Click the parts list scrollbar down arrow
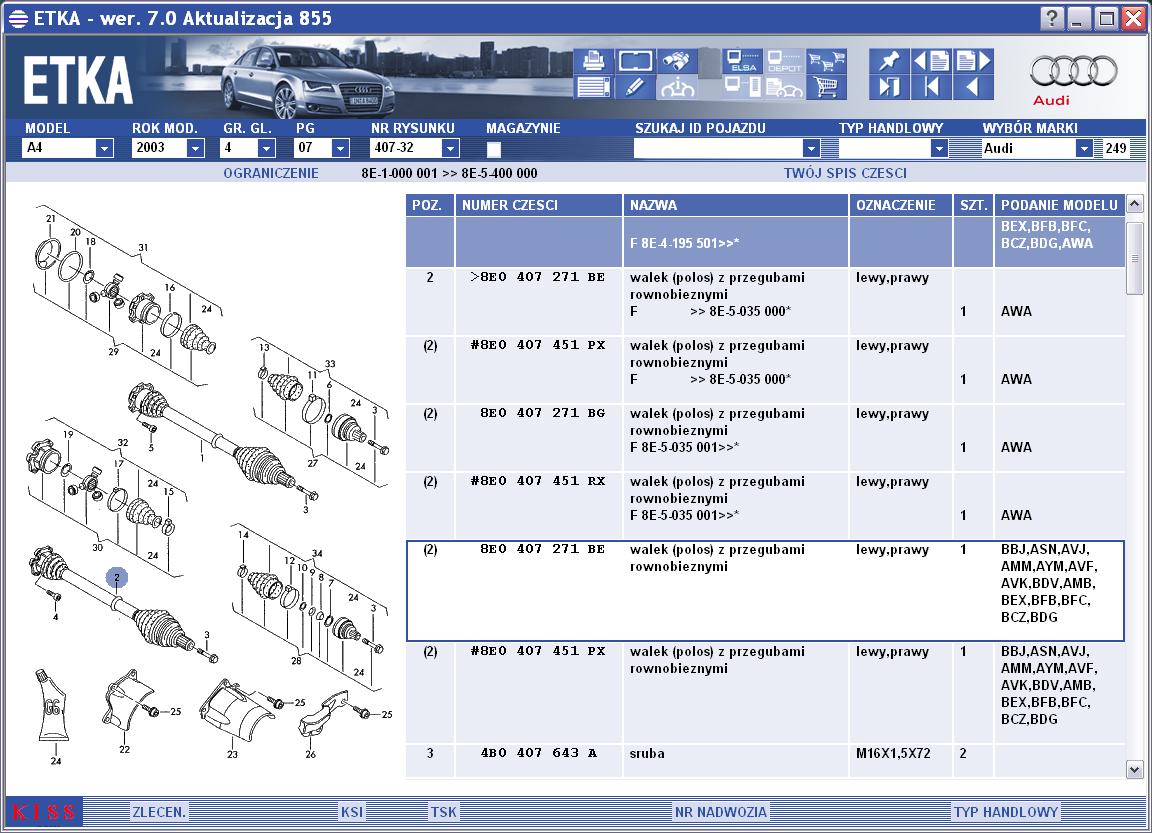1152x833 pixels. pyautogui.click(x=1134, y=769)
